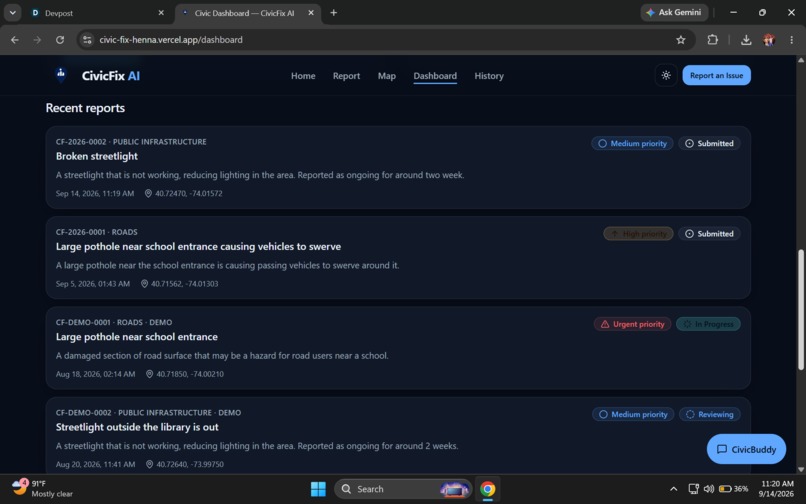
Task: Open the network display icon in system tray
Action: [693, 489]
